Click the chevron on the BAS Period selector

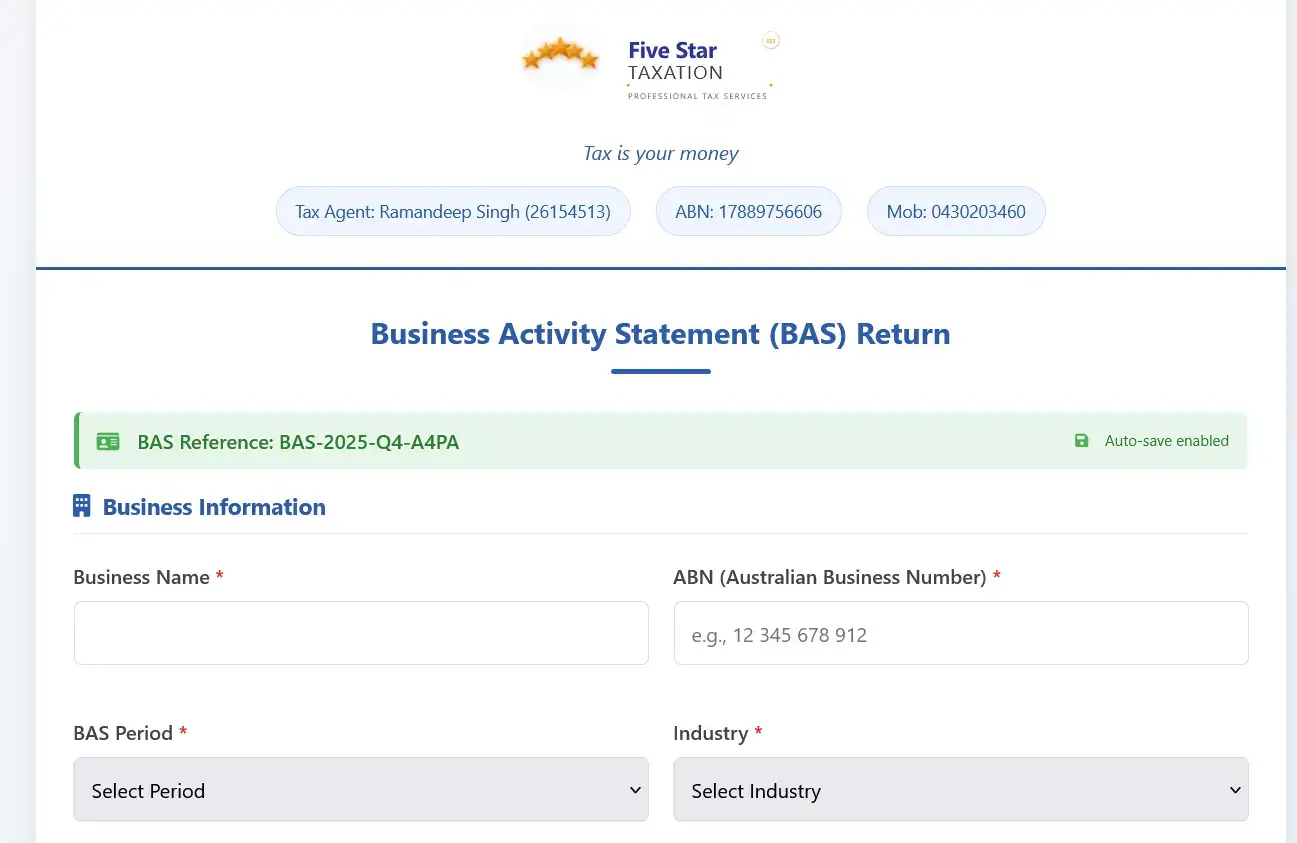634,789
